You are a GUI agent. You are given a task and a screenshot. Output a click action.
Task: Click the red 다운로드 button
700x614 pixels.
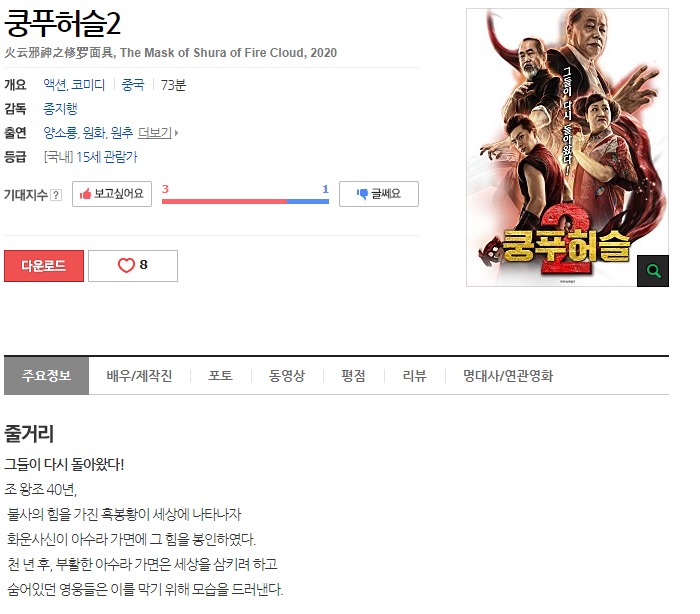point(44,266)
